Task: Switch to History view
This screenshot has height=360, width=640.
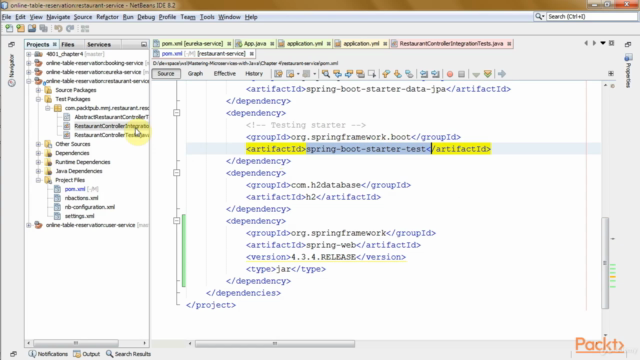Action: 254,74
